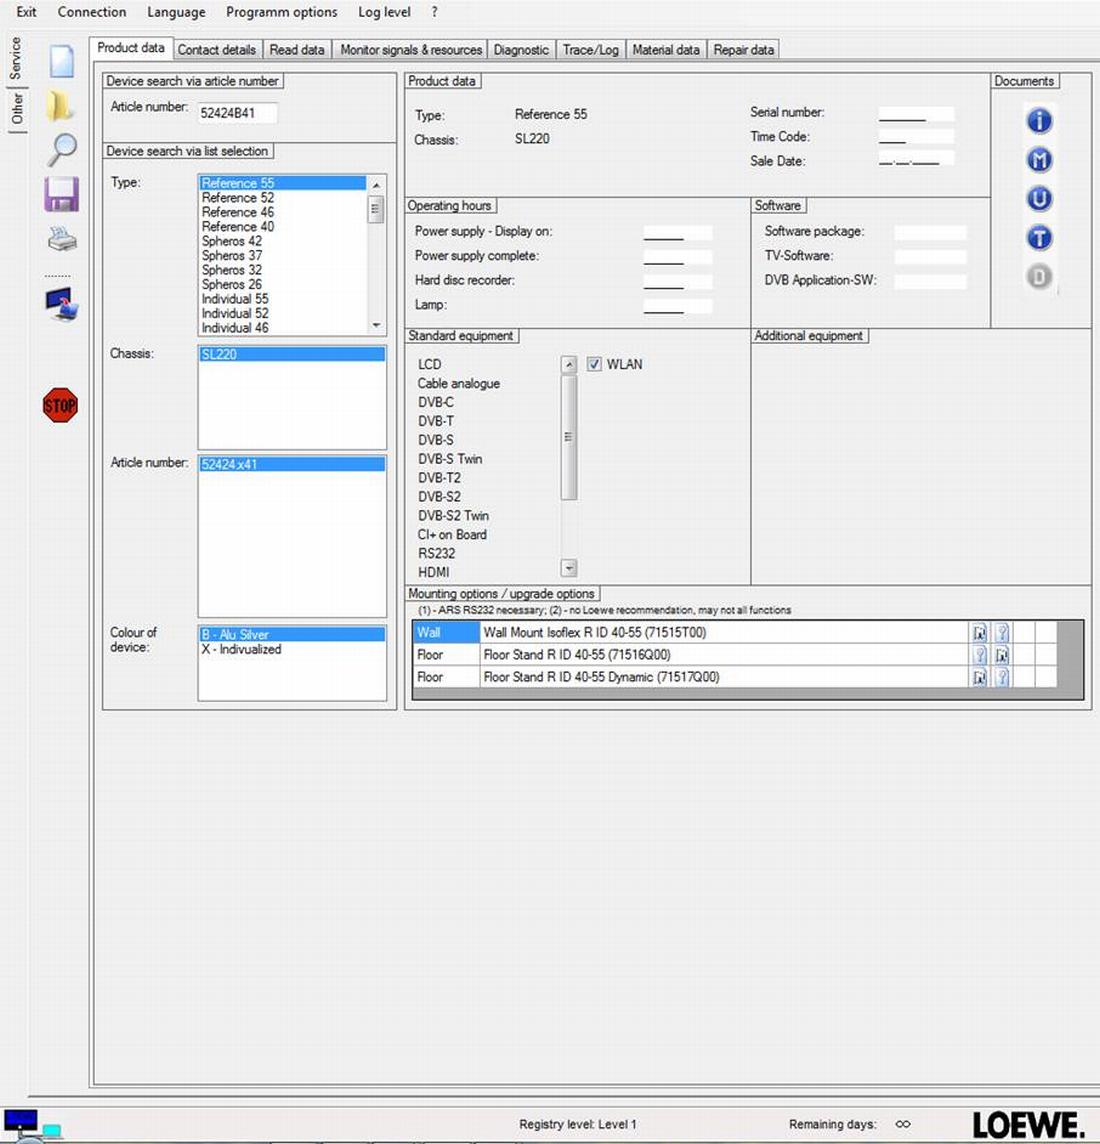1100x1144 pixels.
Task: Click the Article number input field
Action: tap(237, 113)
